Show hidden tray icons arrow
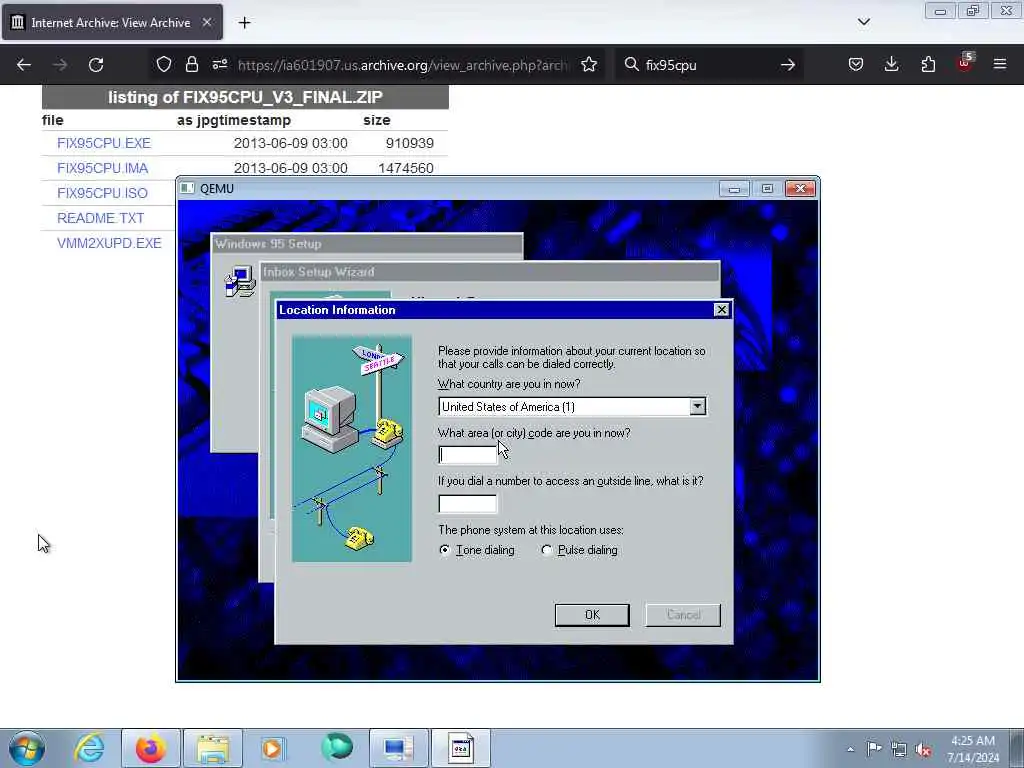 [x=850, y=749]
